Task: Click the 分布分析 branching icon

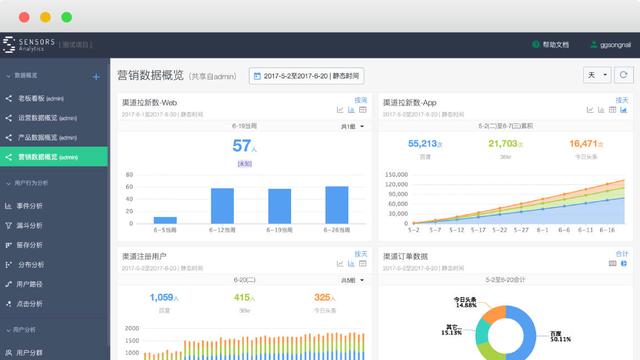Action: (8, 264)
